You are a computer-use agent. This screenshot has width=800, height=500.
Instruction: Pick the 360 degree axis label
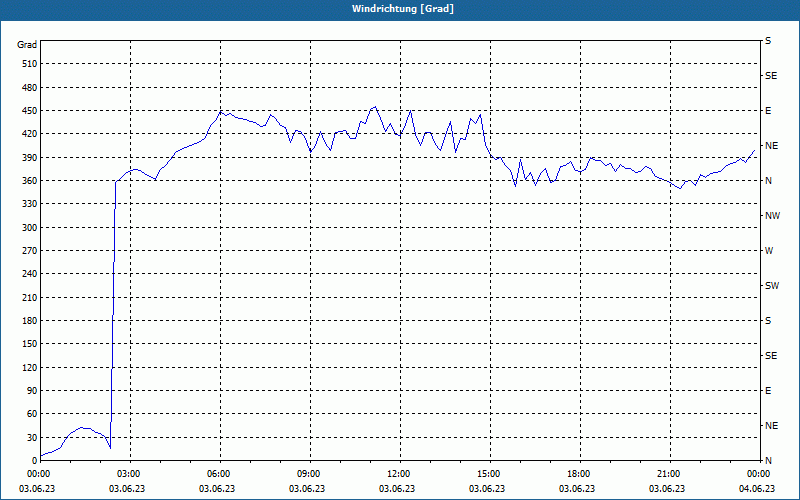click(x=29, y=181)
